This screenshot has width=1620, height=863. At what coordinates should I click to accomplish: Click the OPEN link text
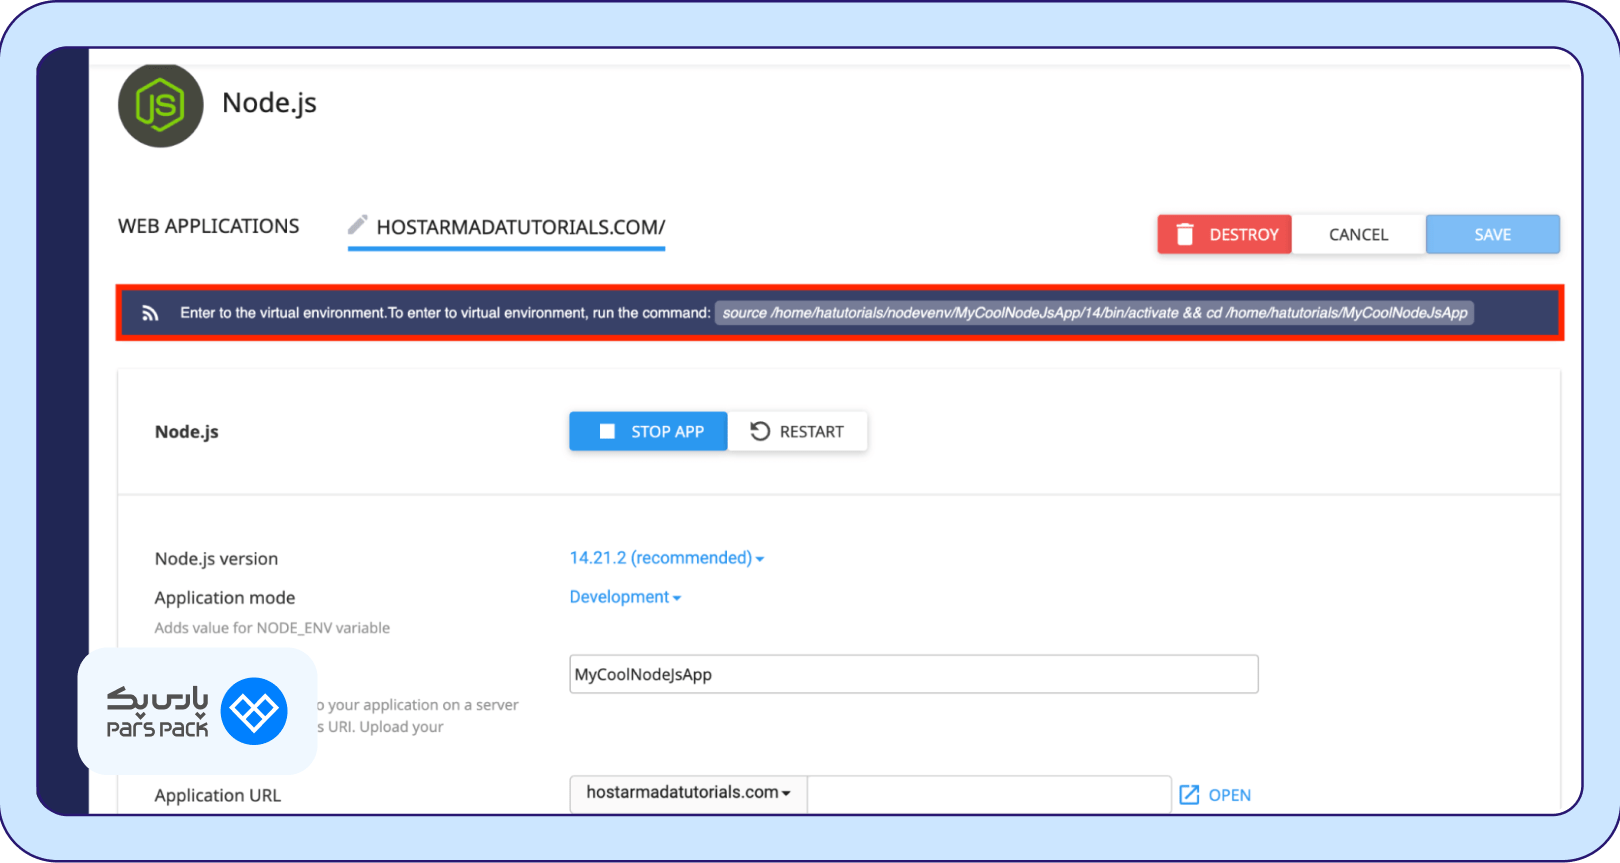[x=1229, y=795]
